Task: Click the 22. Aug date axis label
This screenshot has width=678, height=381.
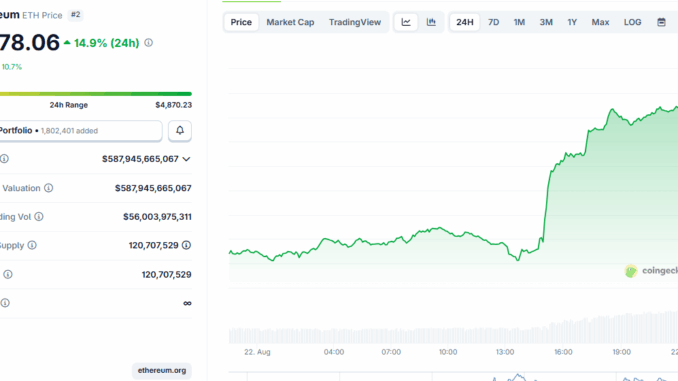Action: tap(257, 352)
